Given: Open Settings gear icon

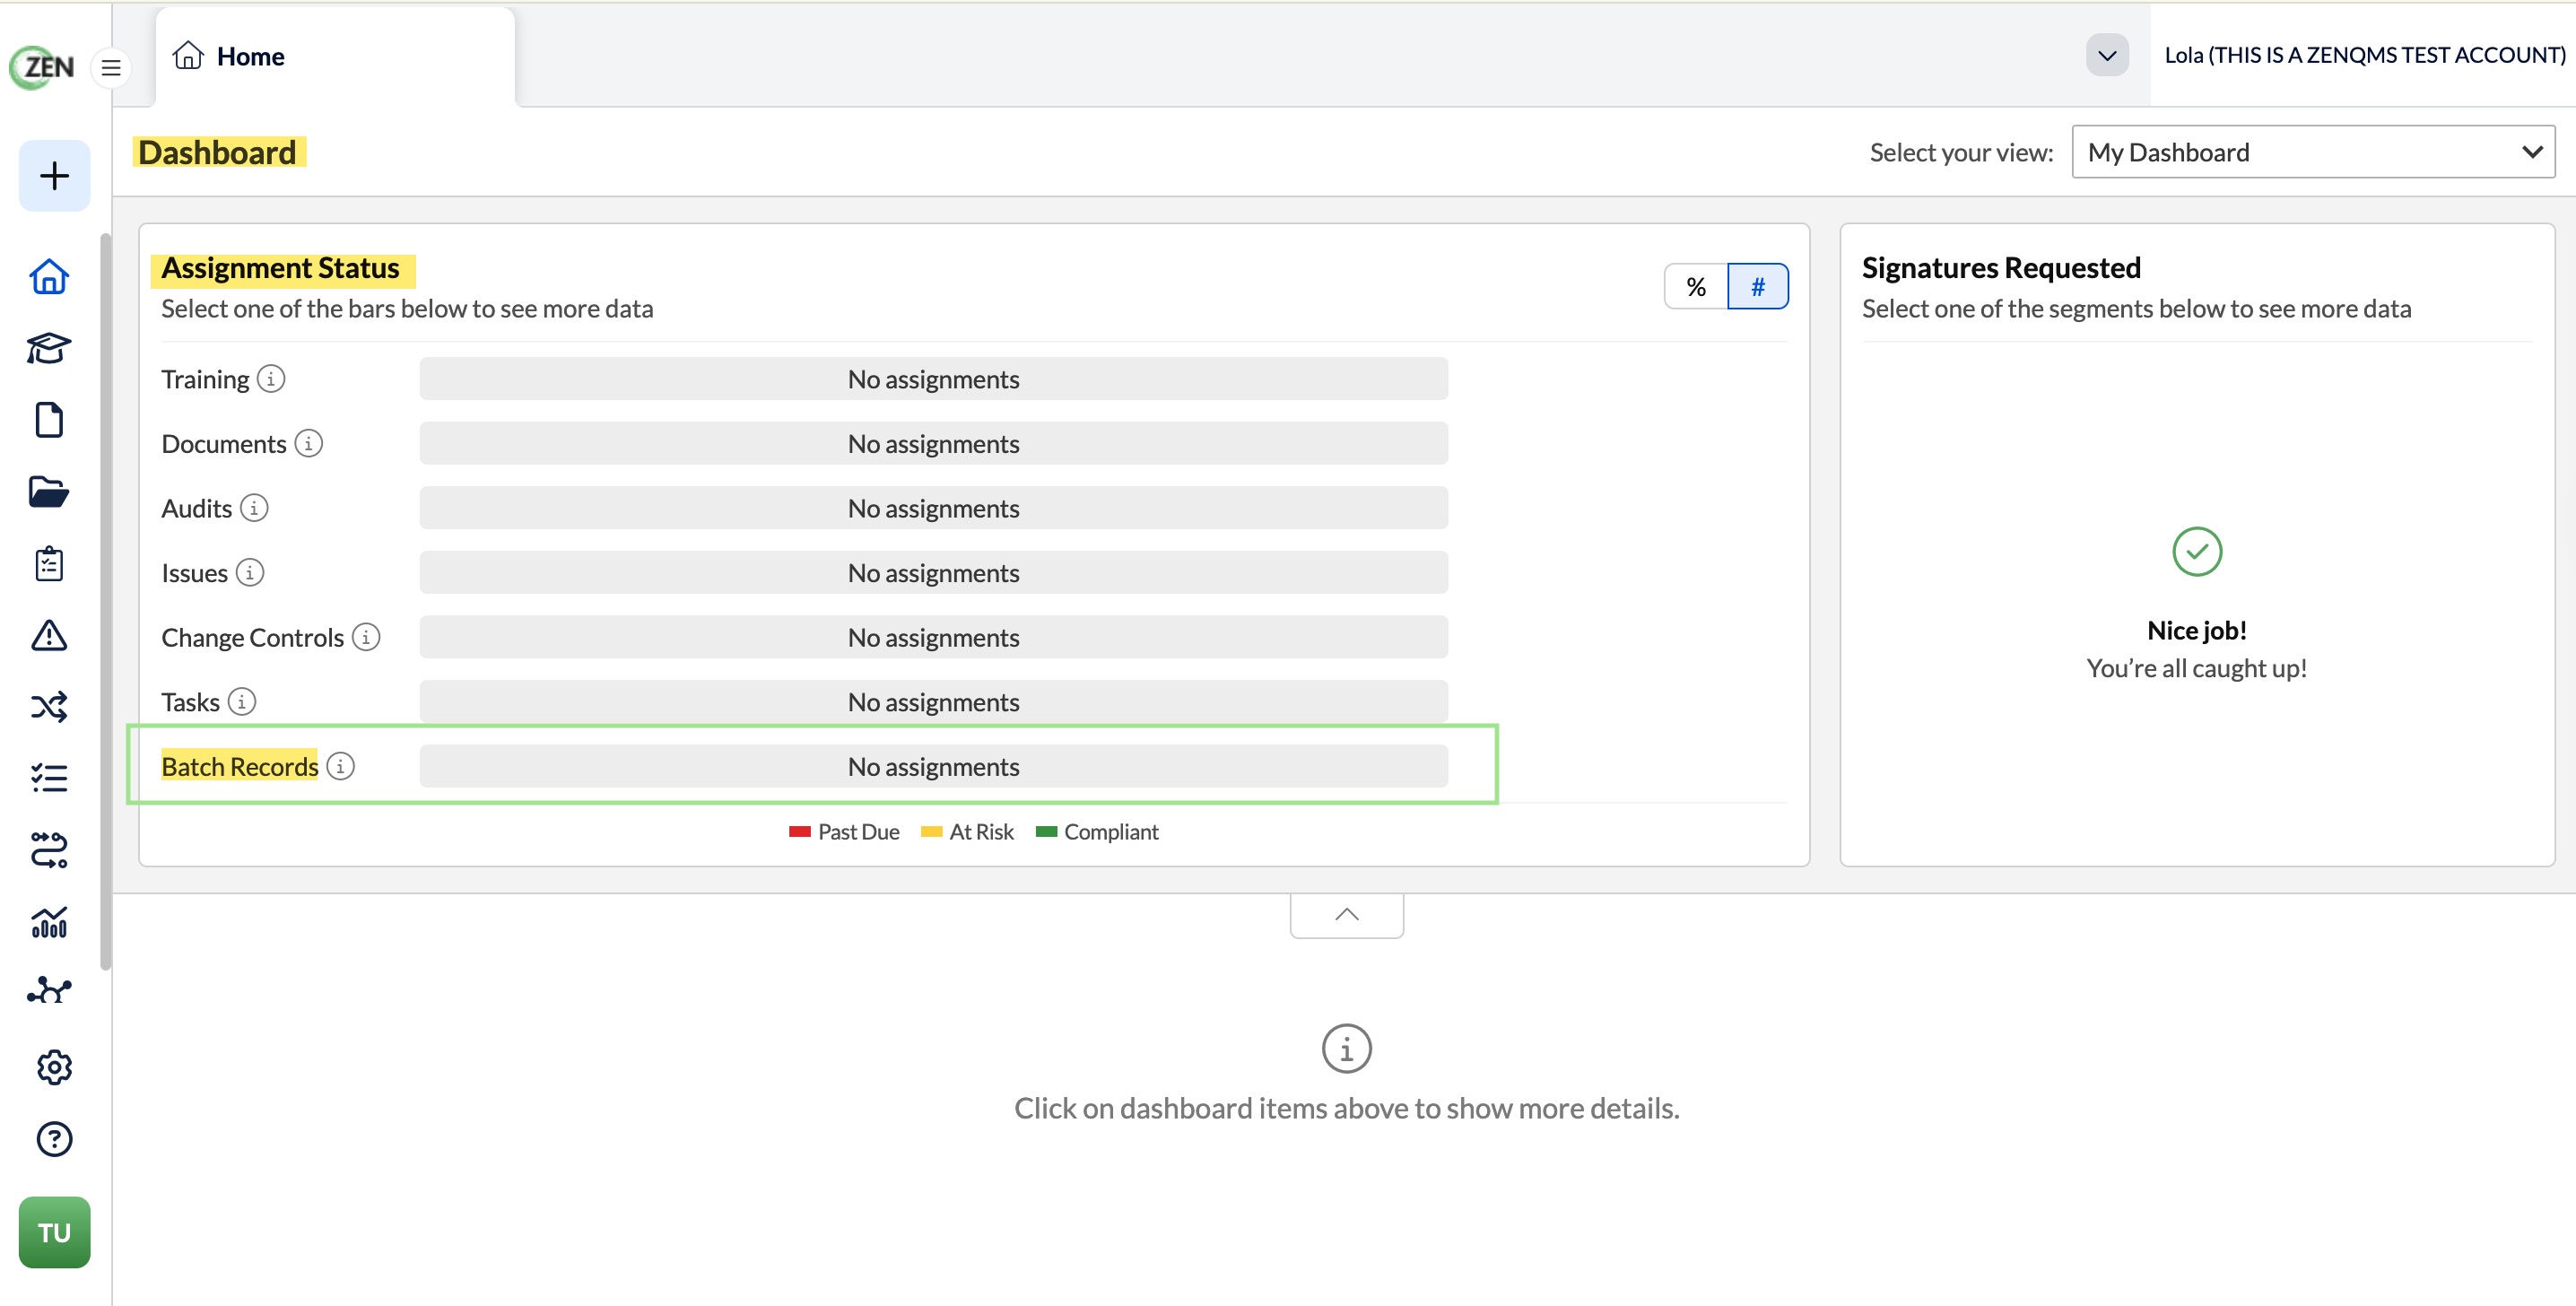Looking at the screenshot, I should (54, 1067).
